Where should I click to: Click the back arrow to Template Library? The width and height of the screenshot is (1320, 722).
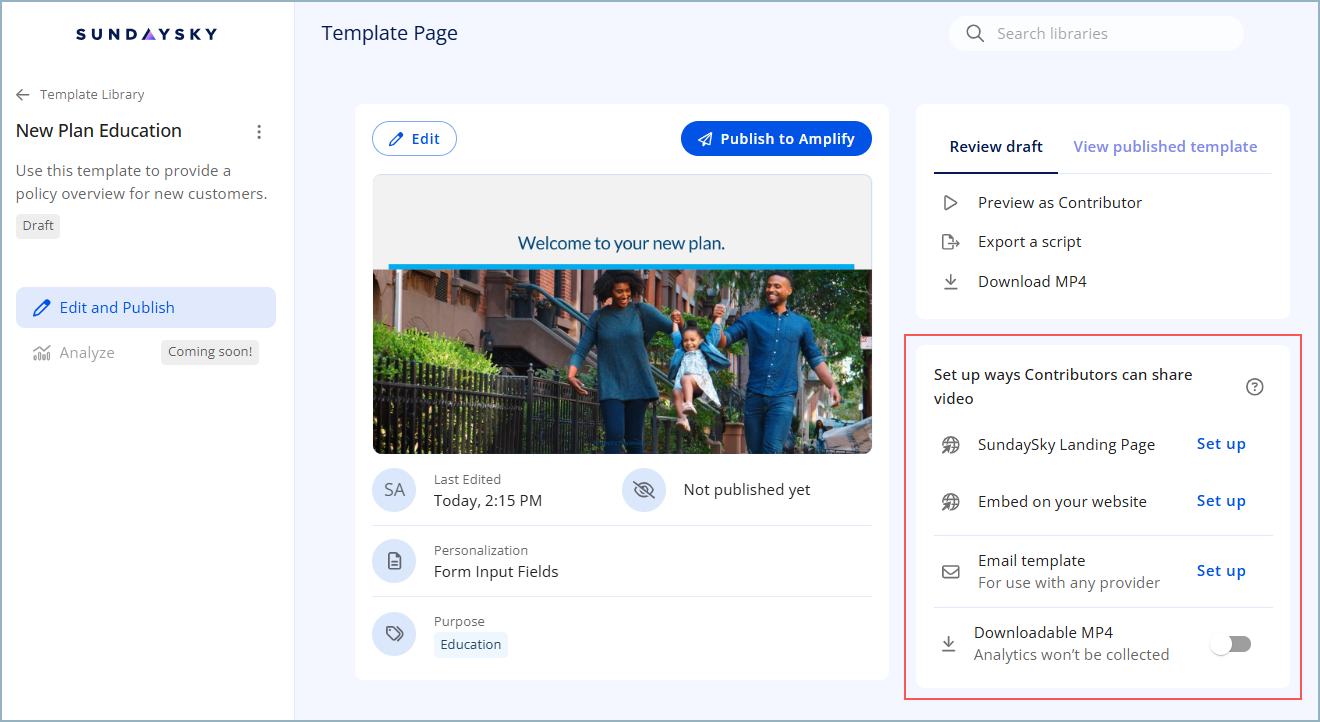pos(21,94)
